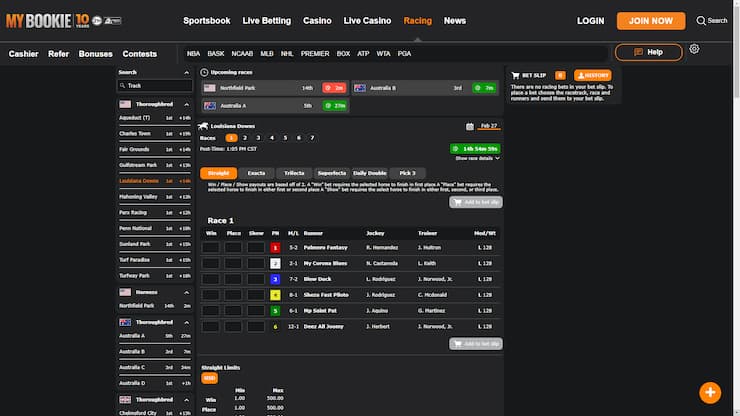Click the JOIN NOW button
Viewport: 740px width, 416px height.
click(651, 21)
